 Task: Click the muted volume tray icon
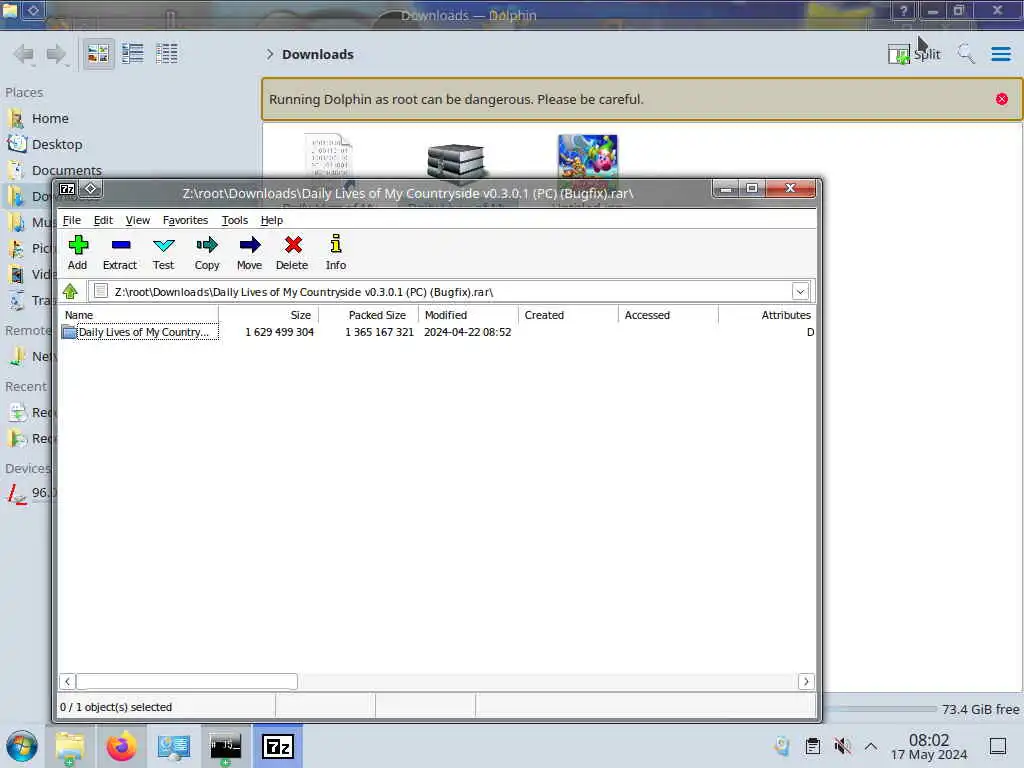tap(842, 746)
